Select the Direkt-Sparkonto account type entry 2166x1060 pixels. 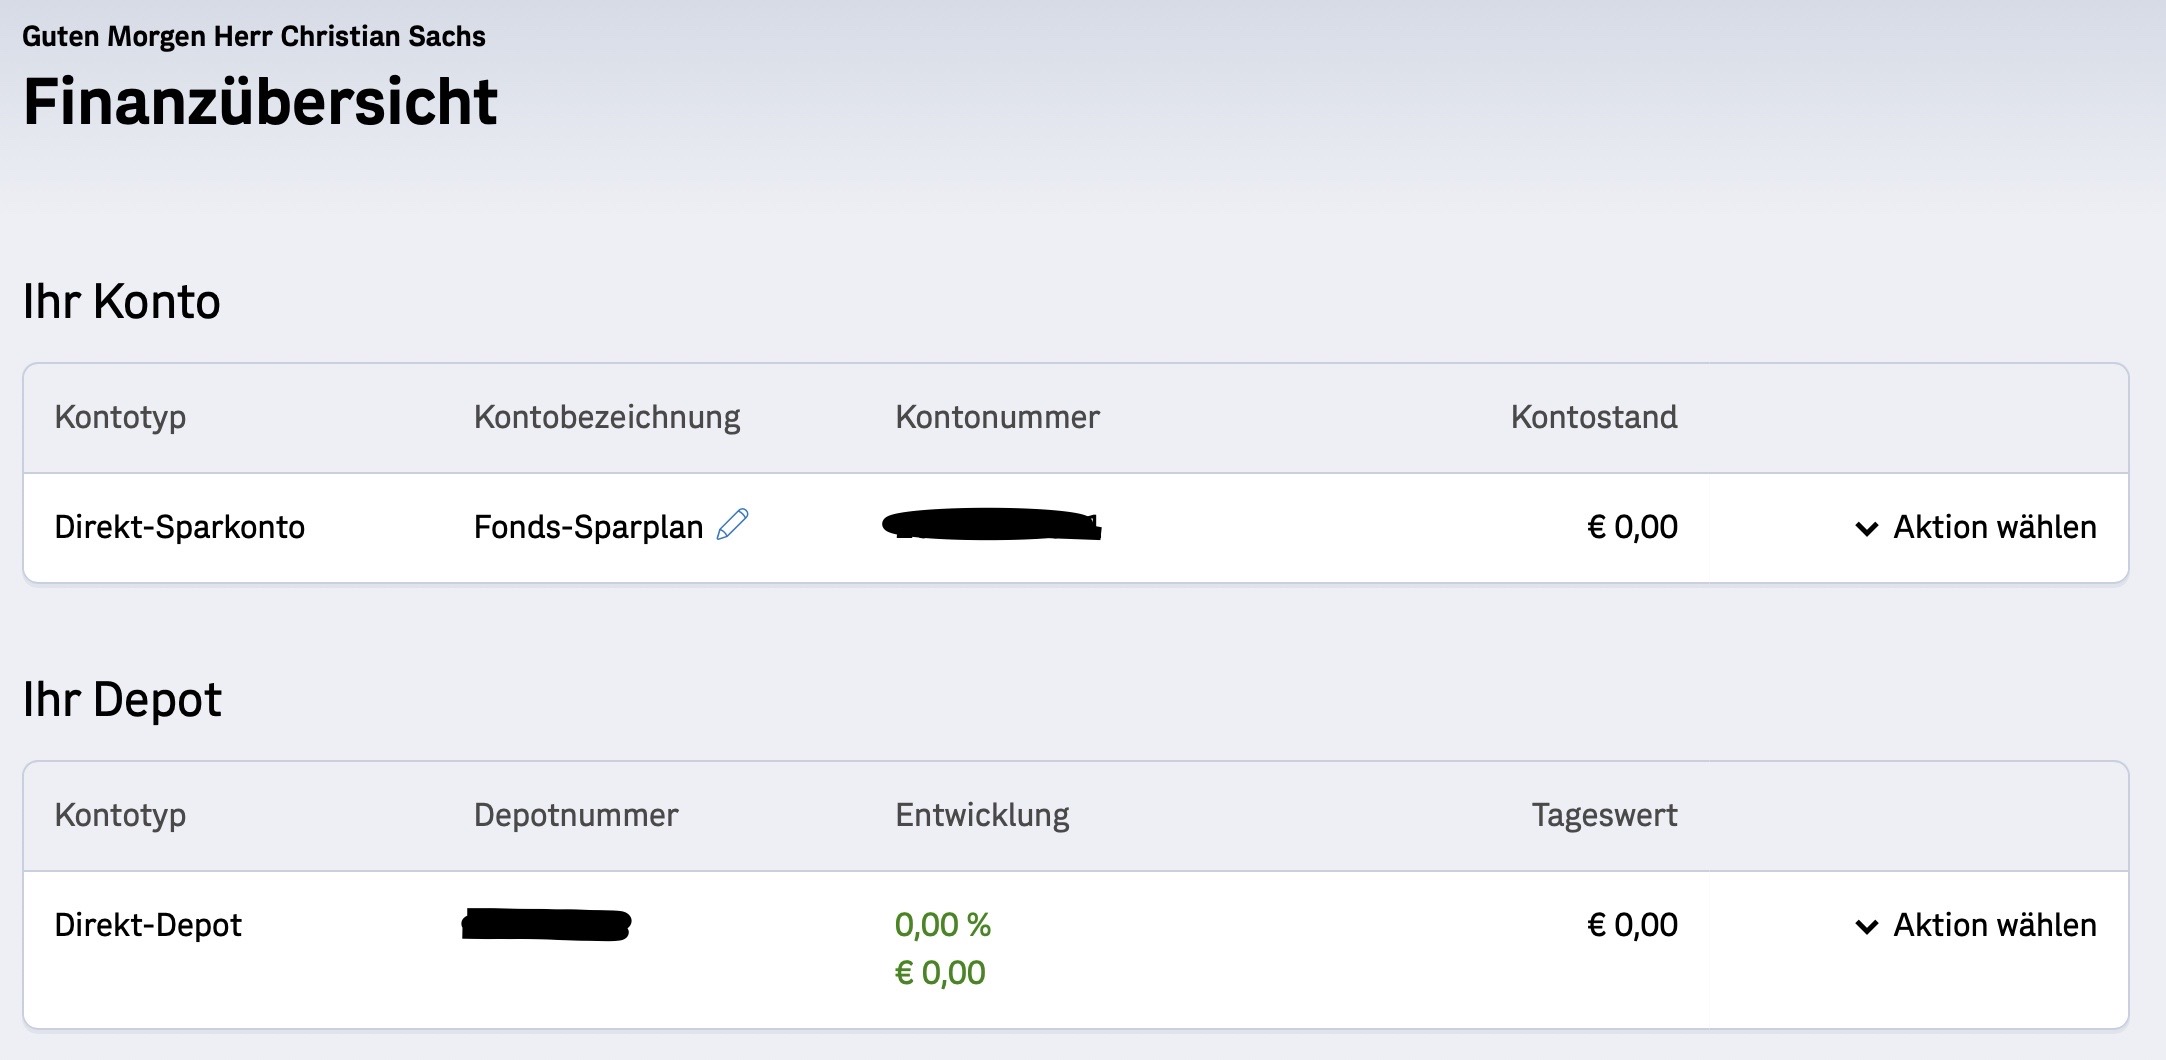[x=180, y=527]
